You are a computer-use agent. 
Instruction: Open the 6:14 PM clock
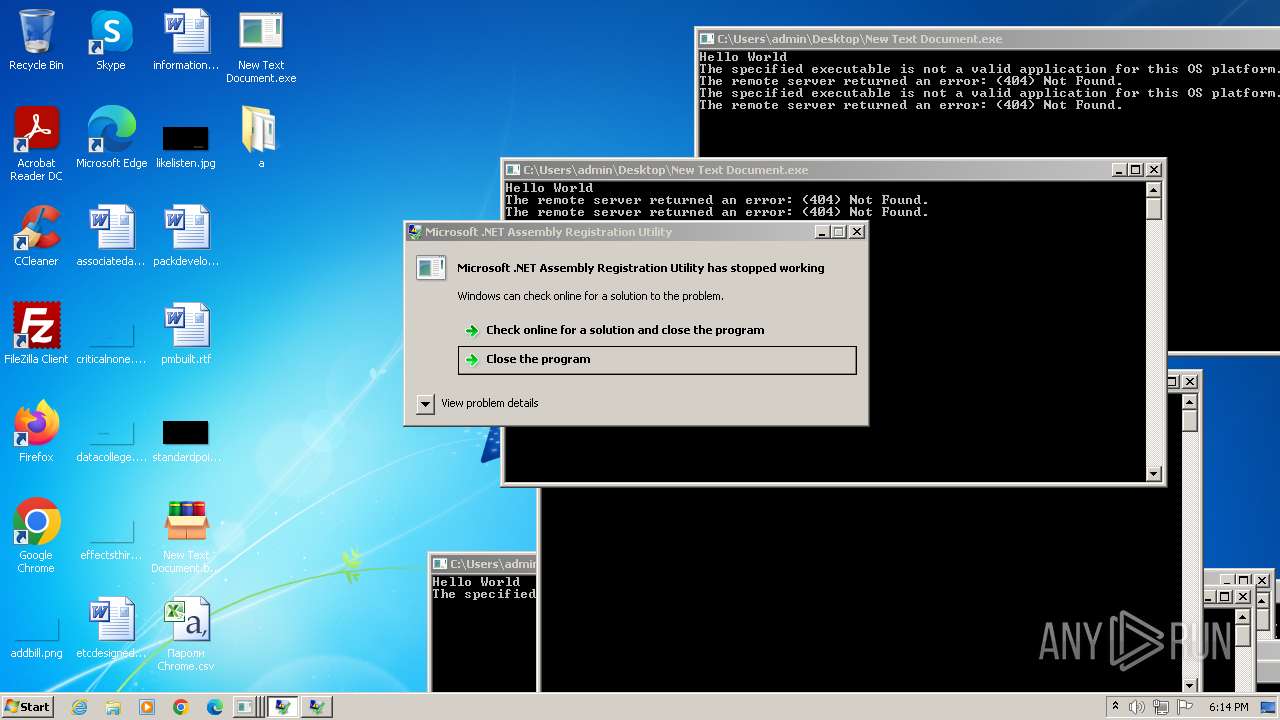[1228, 707]
